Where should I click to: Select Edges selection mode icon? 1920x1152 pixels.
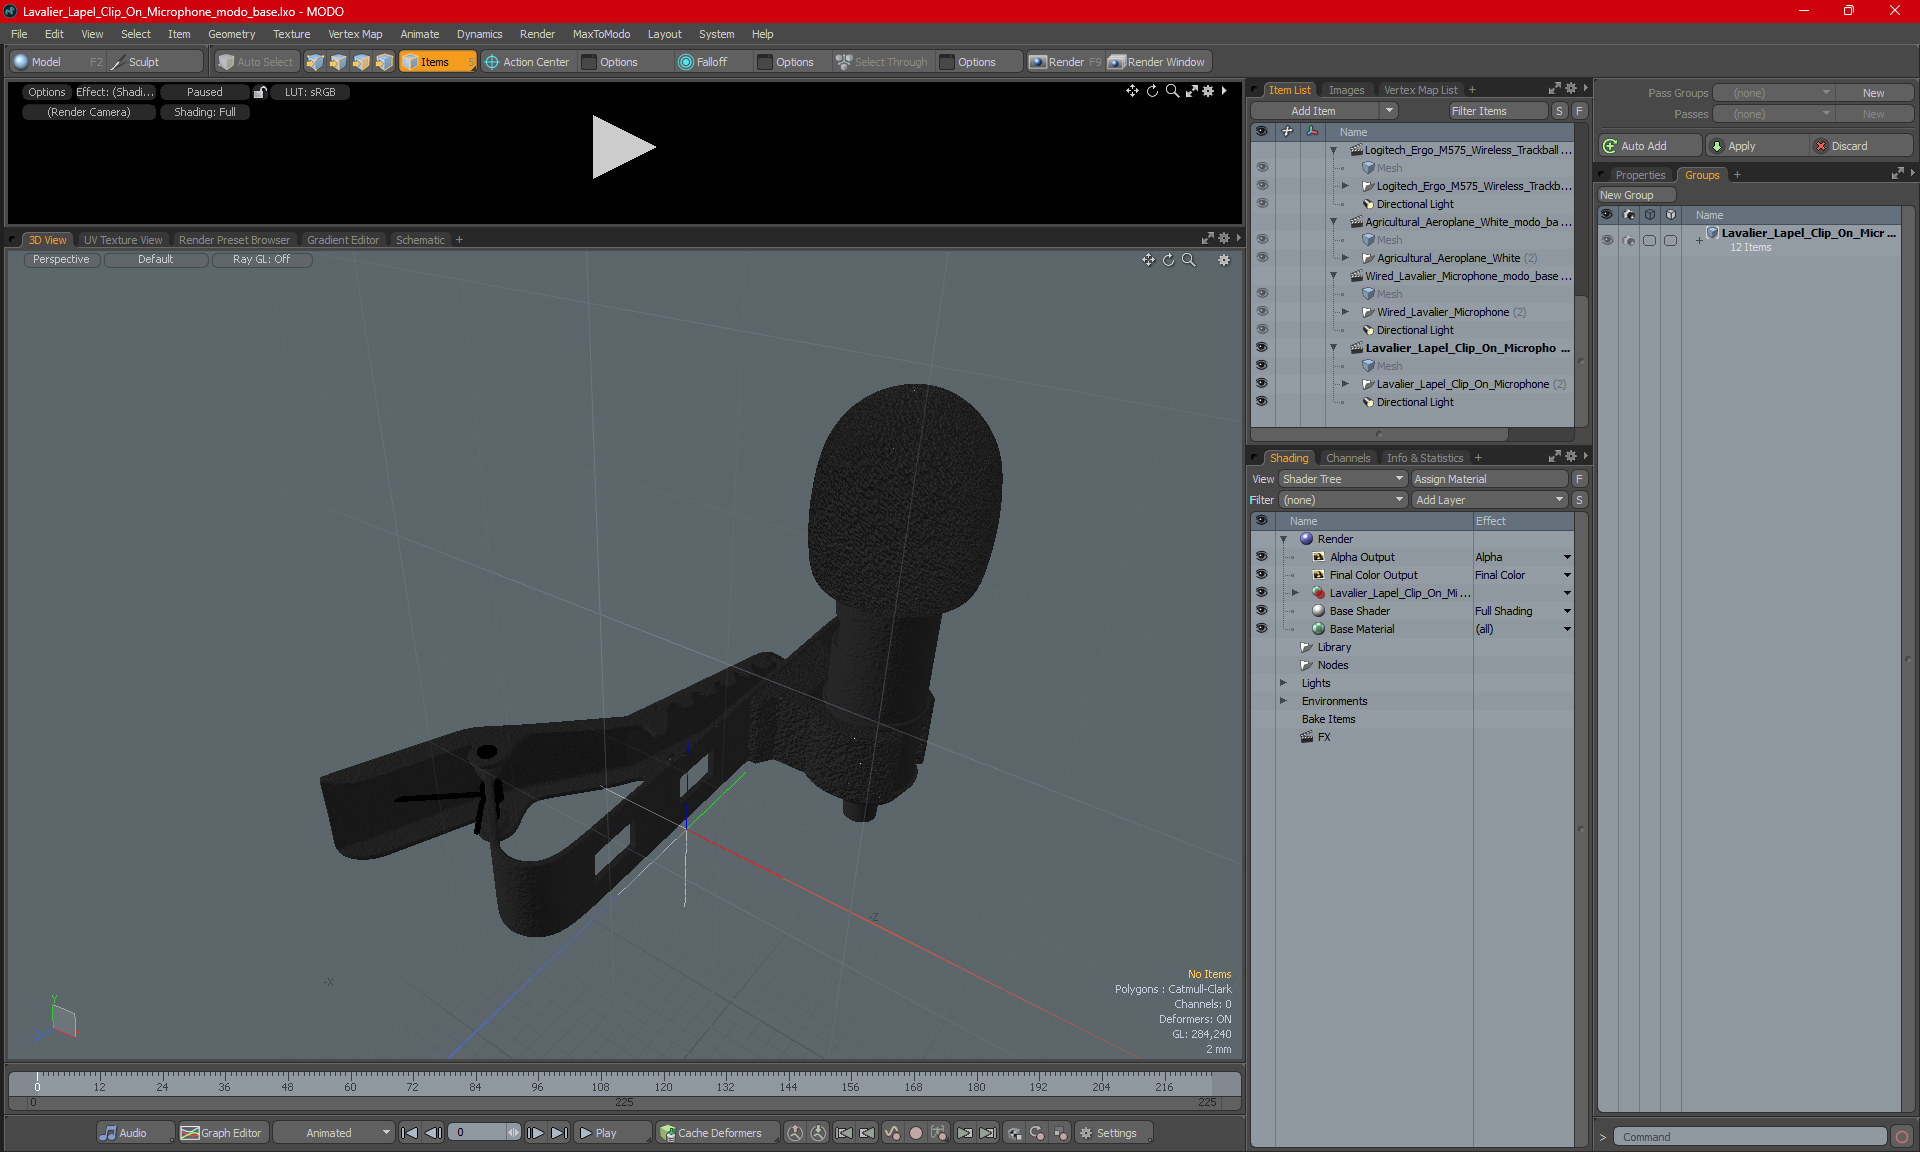[x=338, y=62]
